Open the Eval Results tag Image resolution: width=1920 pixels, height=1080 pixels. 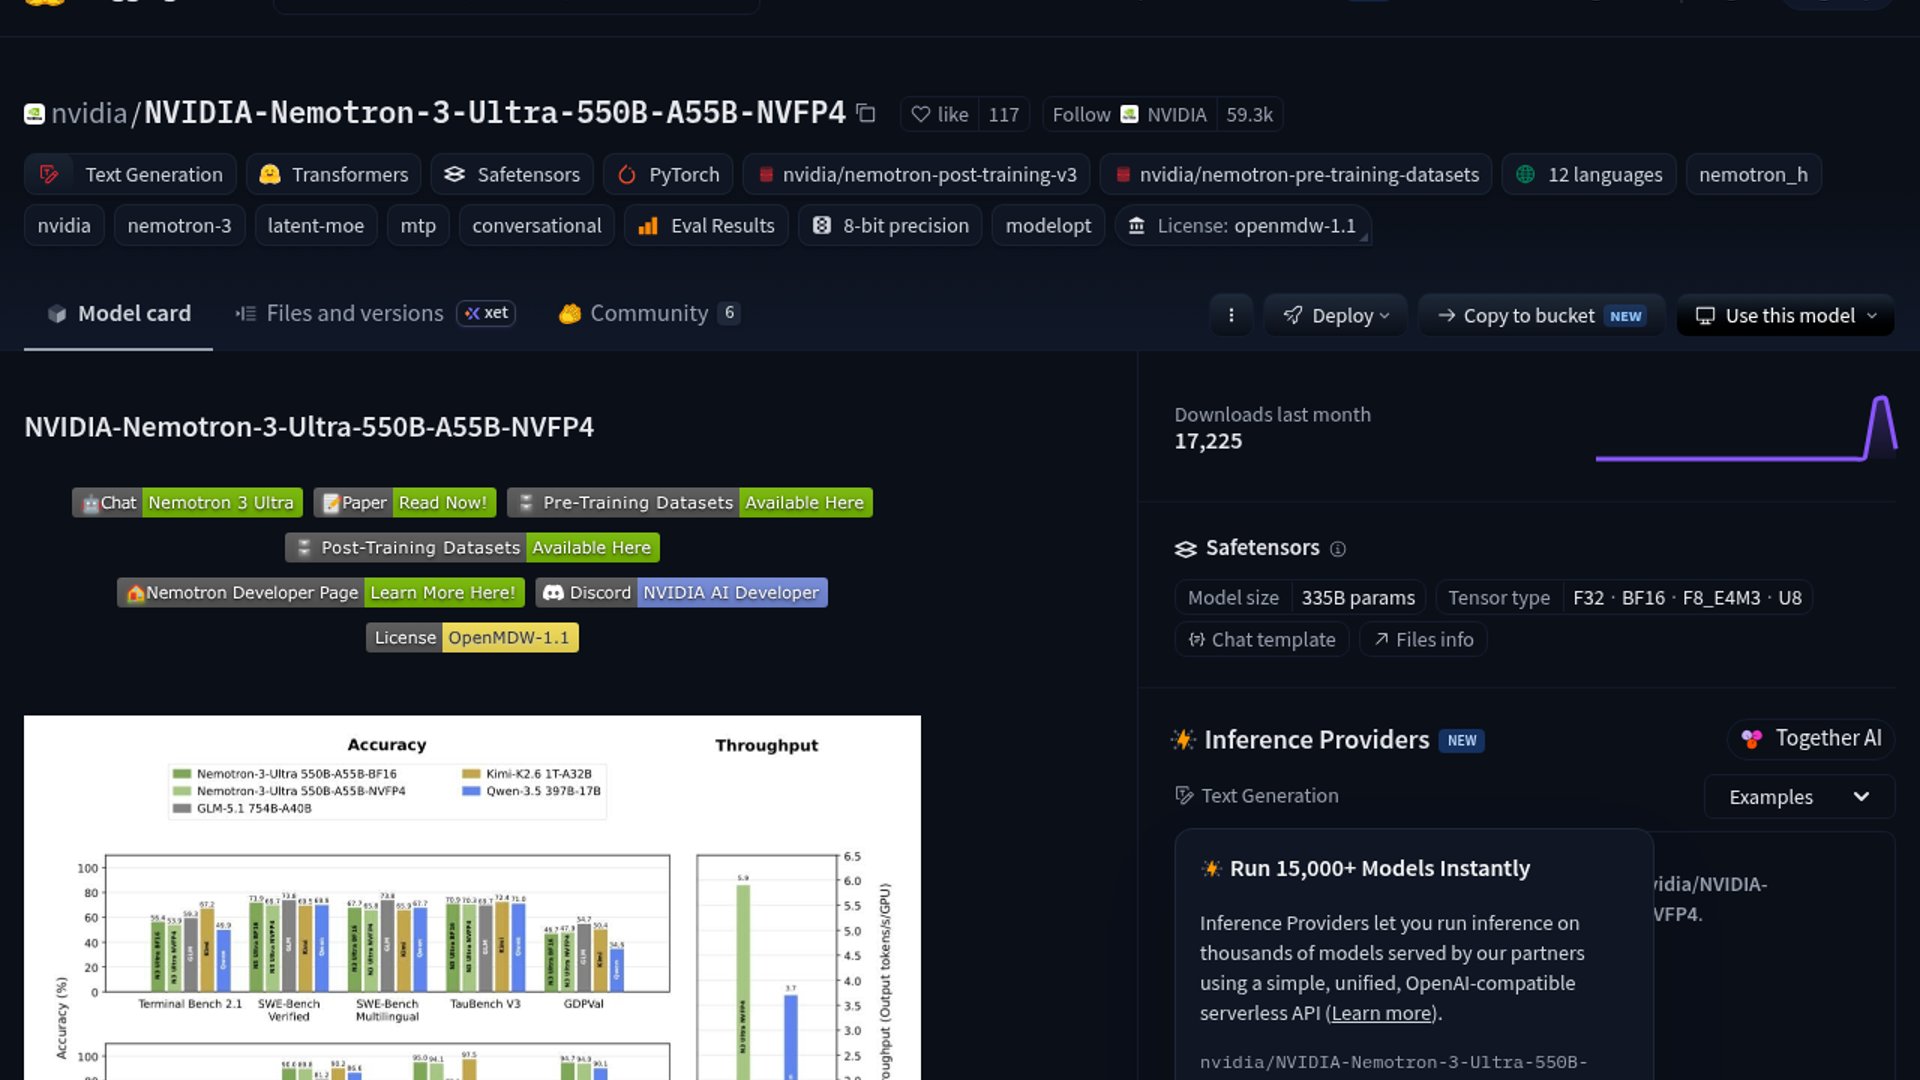[x=706, y=226]
